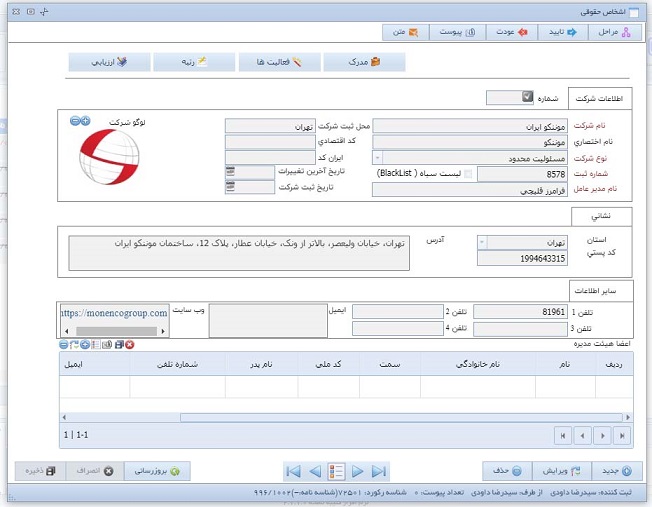Screen dimensions: 652x507
Task: Click the remove-logo minus icon
Action: pyautogui.click(x=75, y=121)
